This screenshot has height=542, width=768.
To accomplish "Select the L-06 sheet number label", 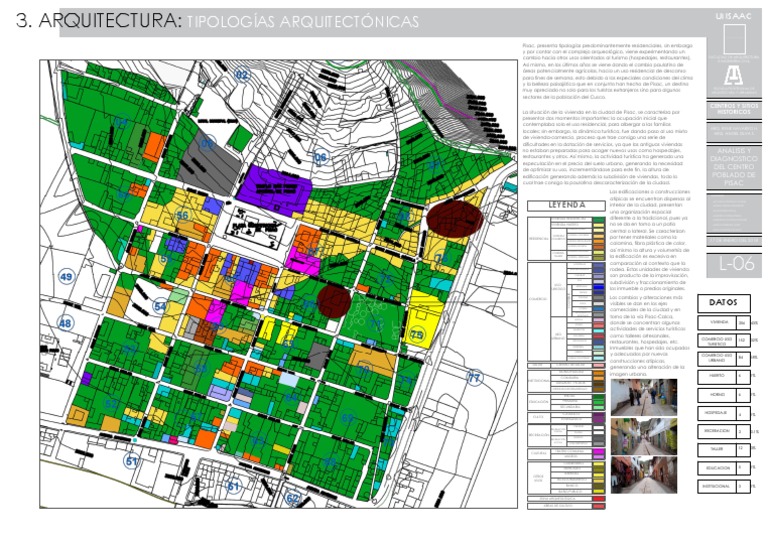I will 735,264.
